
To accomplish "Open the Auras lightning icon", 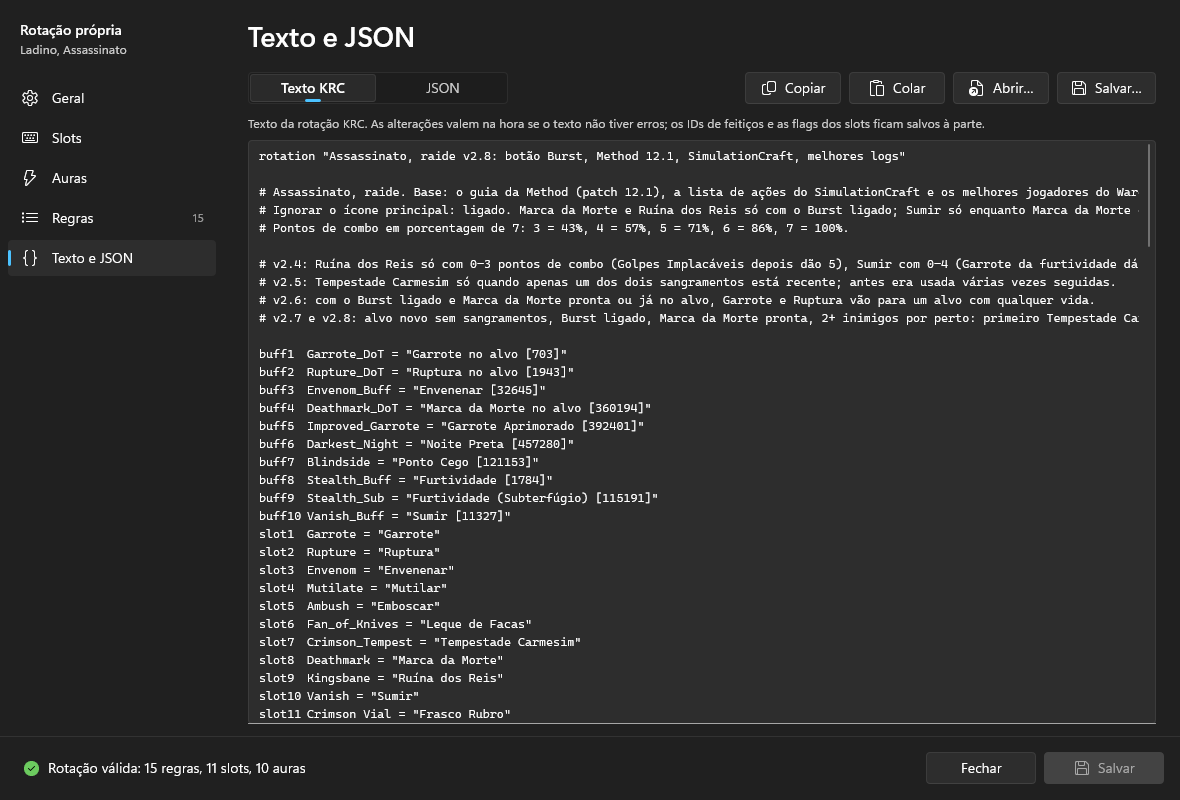I will (30, 178).
